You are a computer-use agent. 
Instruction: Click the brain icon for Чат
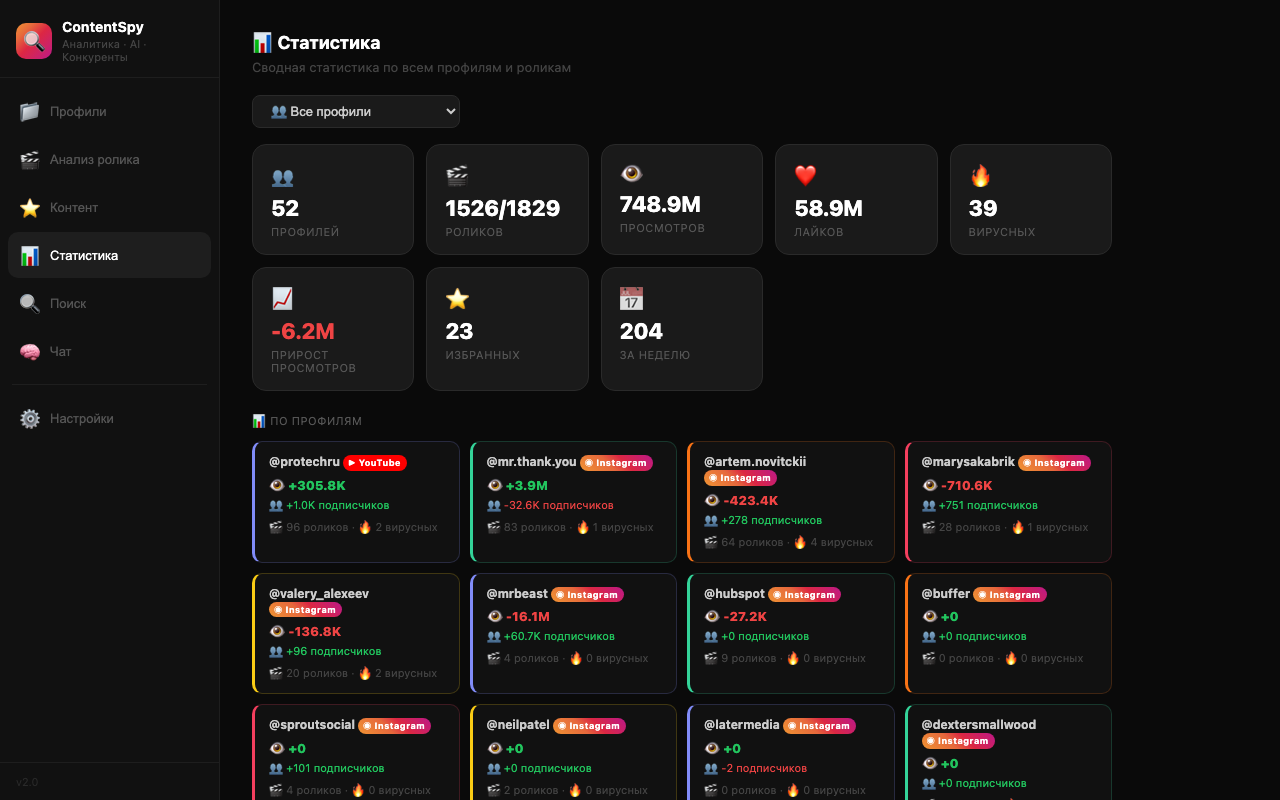tap(30, 352)
